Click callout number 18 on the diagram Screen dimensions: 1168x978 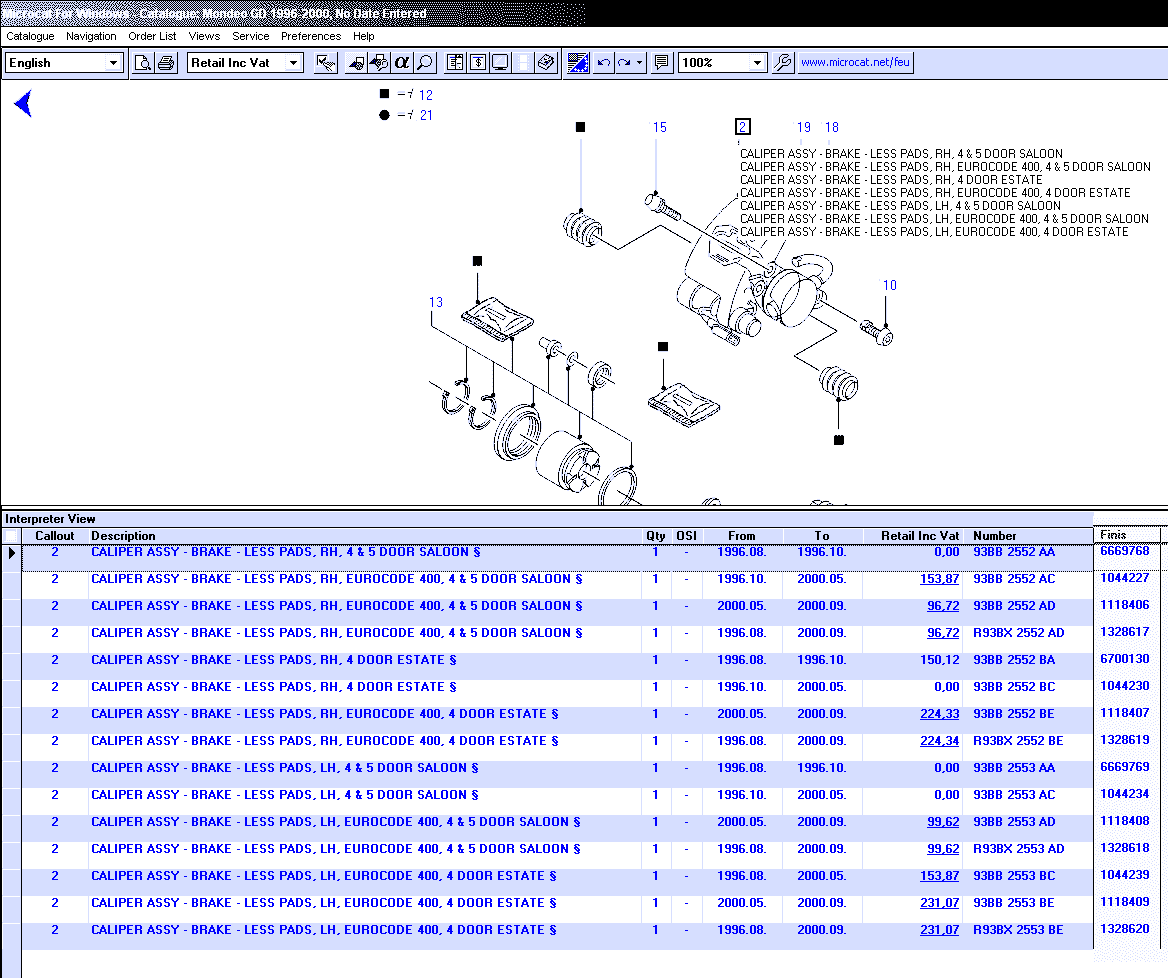(x=832, y=127)
